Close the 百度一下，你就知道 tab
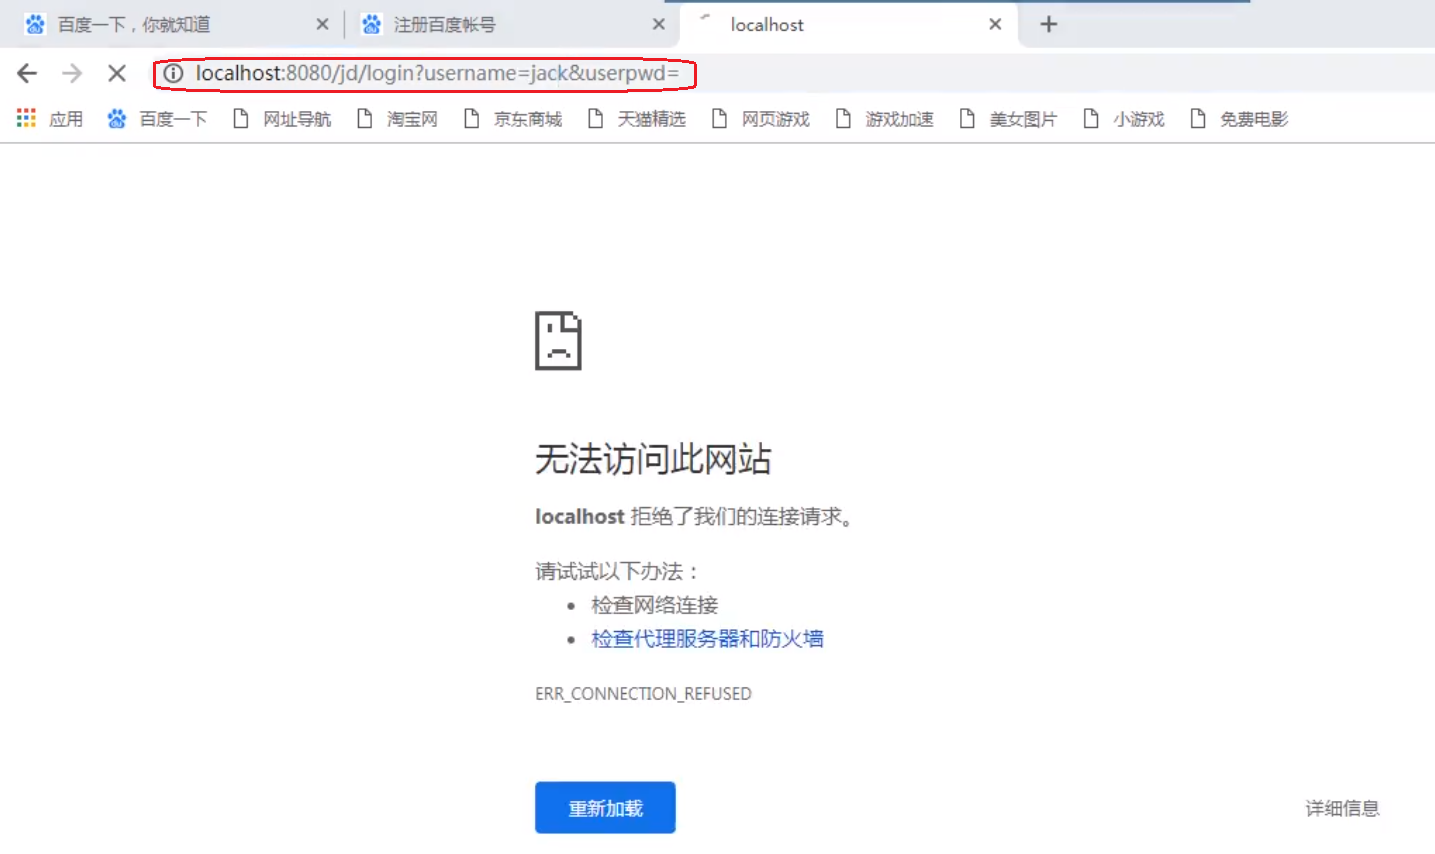The image size is (1435, 854). (322, 24)
